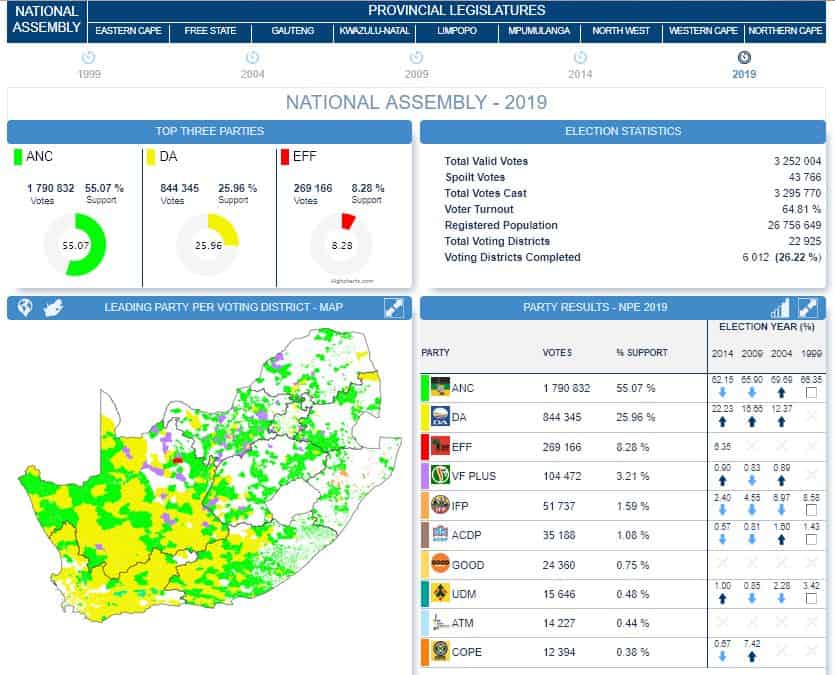Click the GOOD party logo
Viewport: 835px width, 675px height.
(x=440, y=564)
